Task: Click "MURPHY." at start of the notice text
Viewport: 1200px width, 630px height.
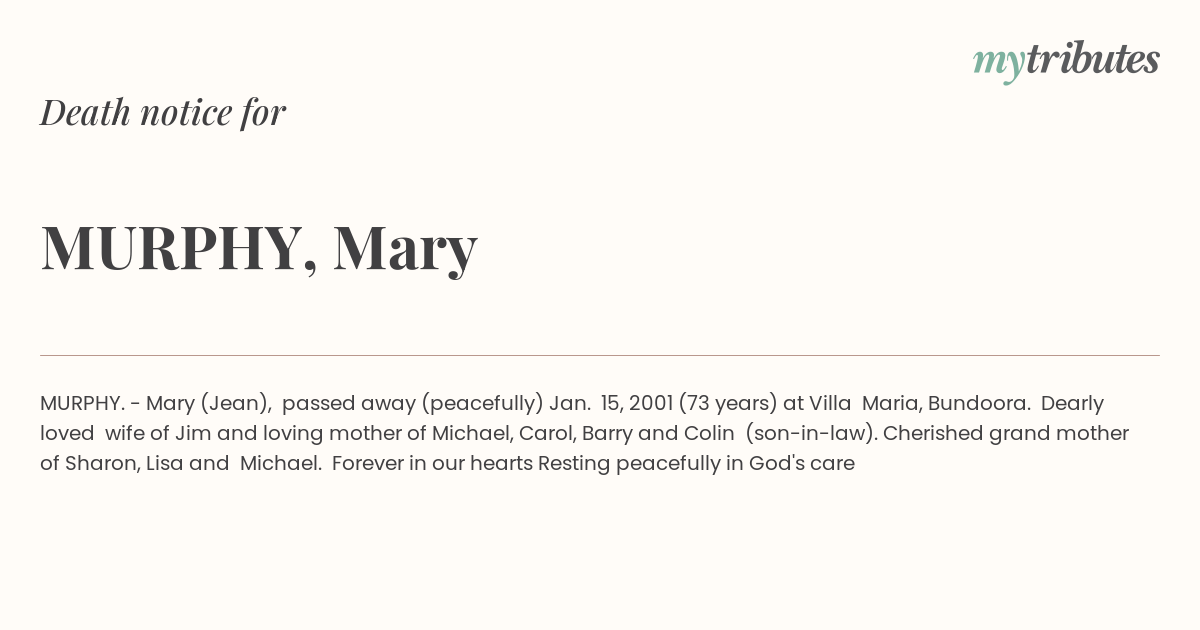Action: point(82,403)
